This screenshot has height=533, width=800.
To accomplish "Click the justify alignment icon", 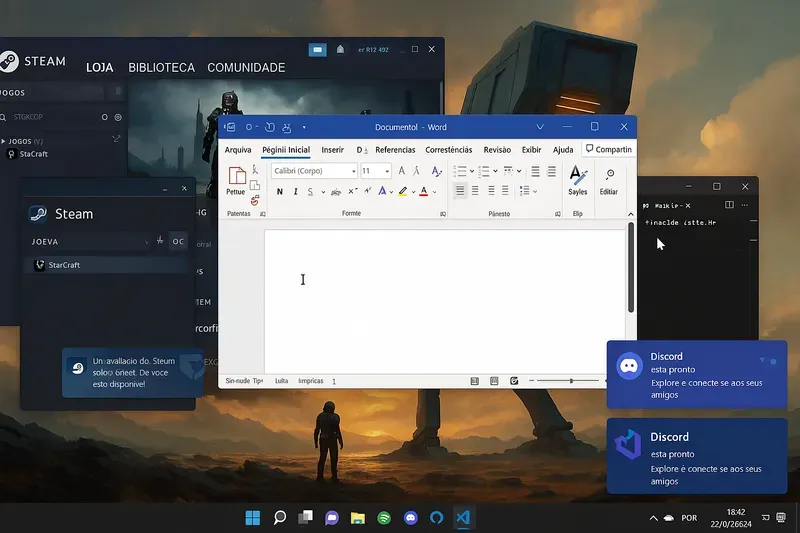I will (505, 191).
